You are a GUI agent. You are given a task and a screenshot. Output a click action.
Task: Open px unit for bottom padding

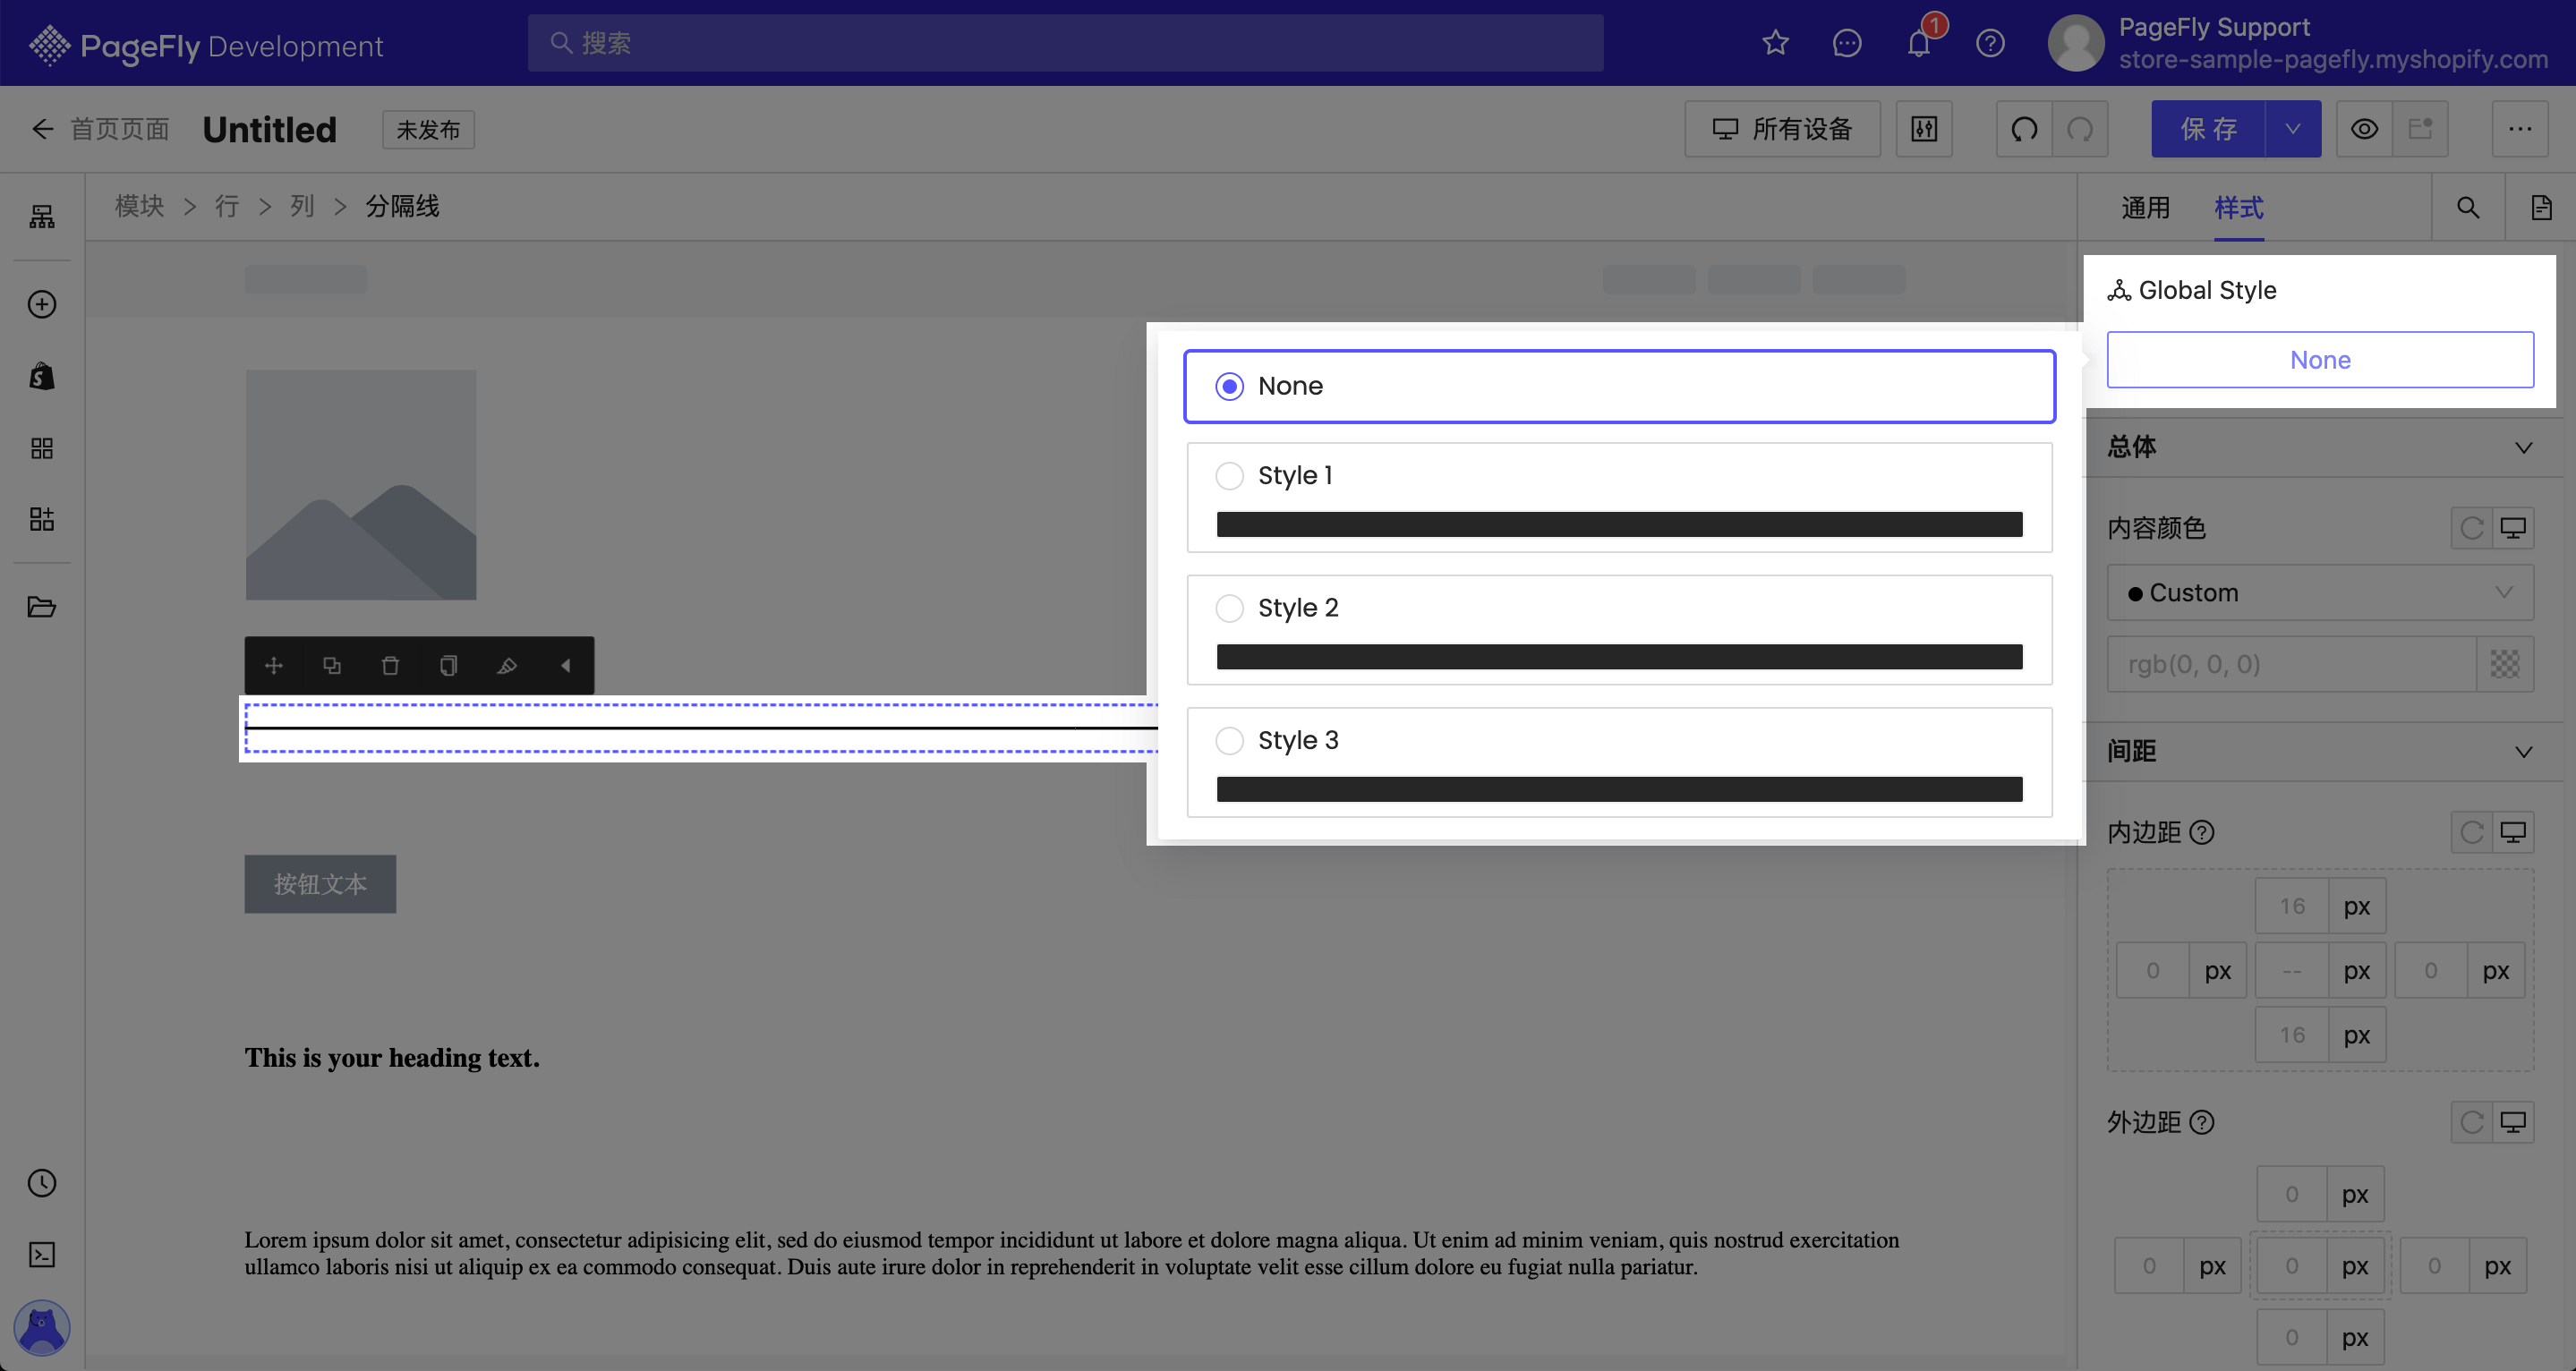[2357, 1035]
